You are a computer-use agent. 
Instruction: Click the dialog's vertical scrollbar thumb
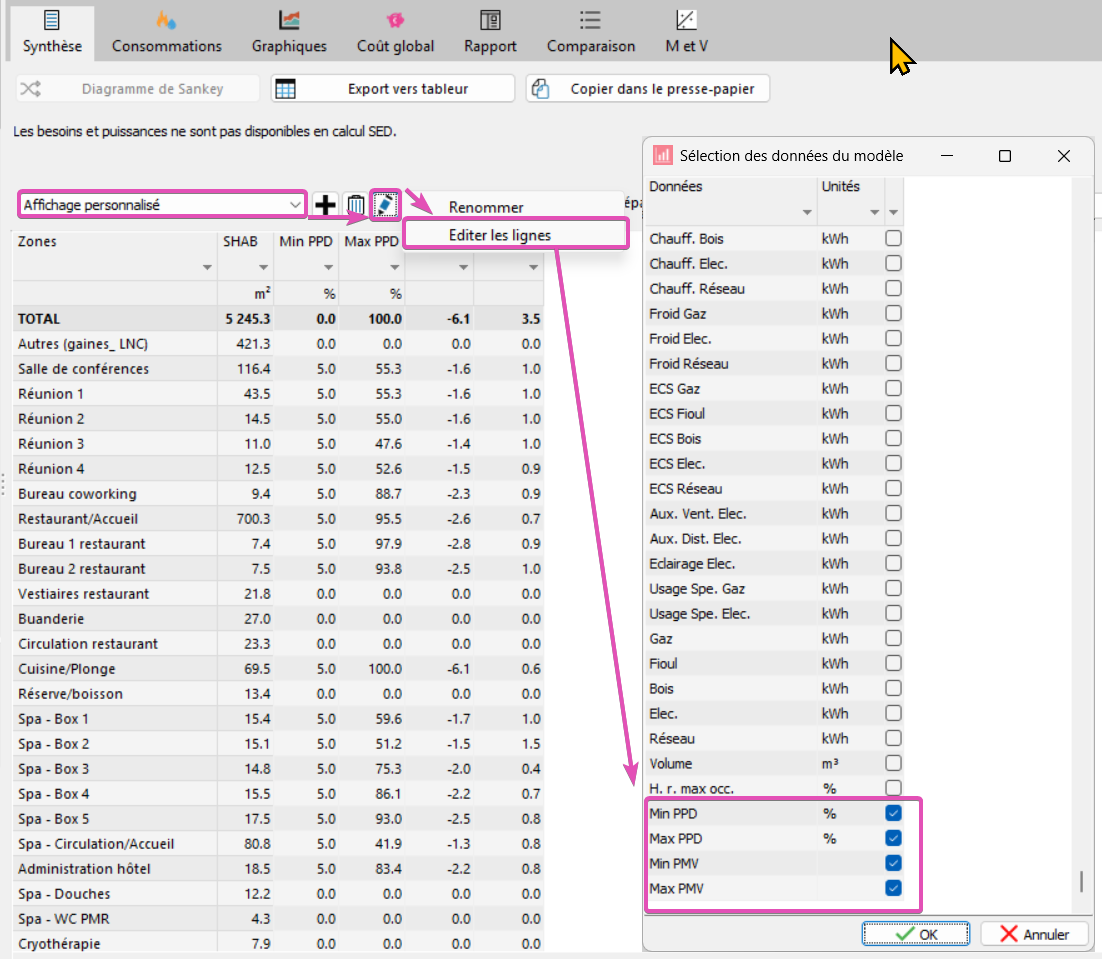[x=1080, y=882]
